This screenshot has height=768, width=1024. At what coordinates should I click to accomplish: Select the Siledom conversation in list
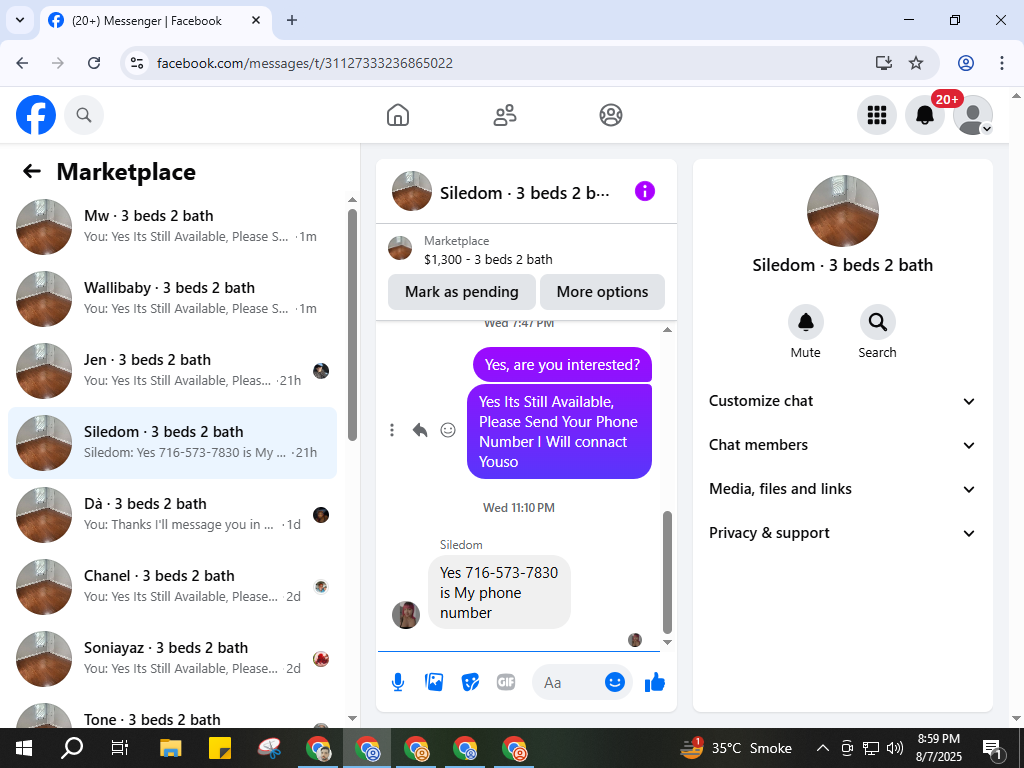click(x=172, y=443)
